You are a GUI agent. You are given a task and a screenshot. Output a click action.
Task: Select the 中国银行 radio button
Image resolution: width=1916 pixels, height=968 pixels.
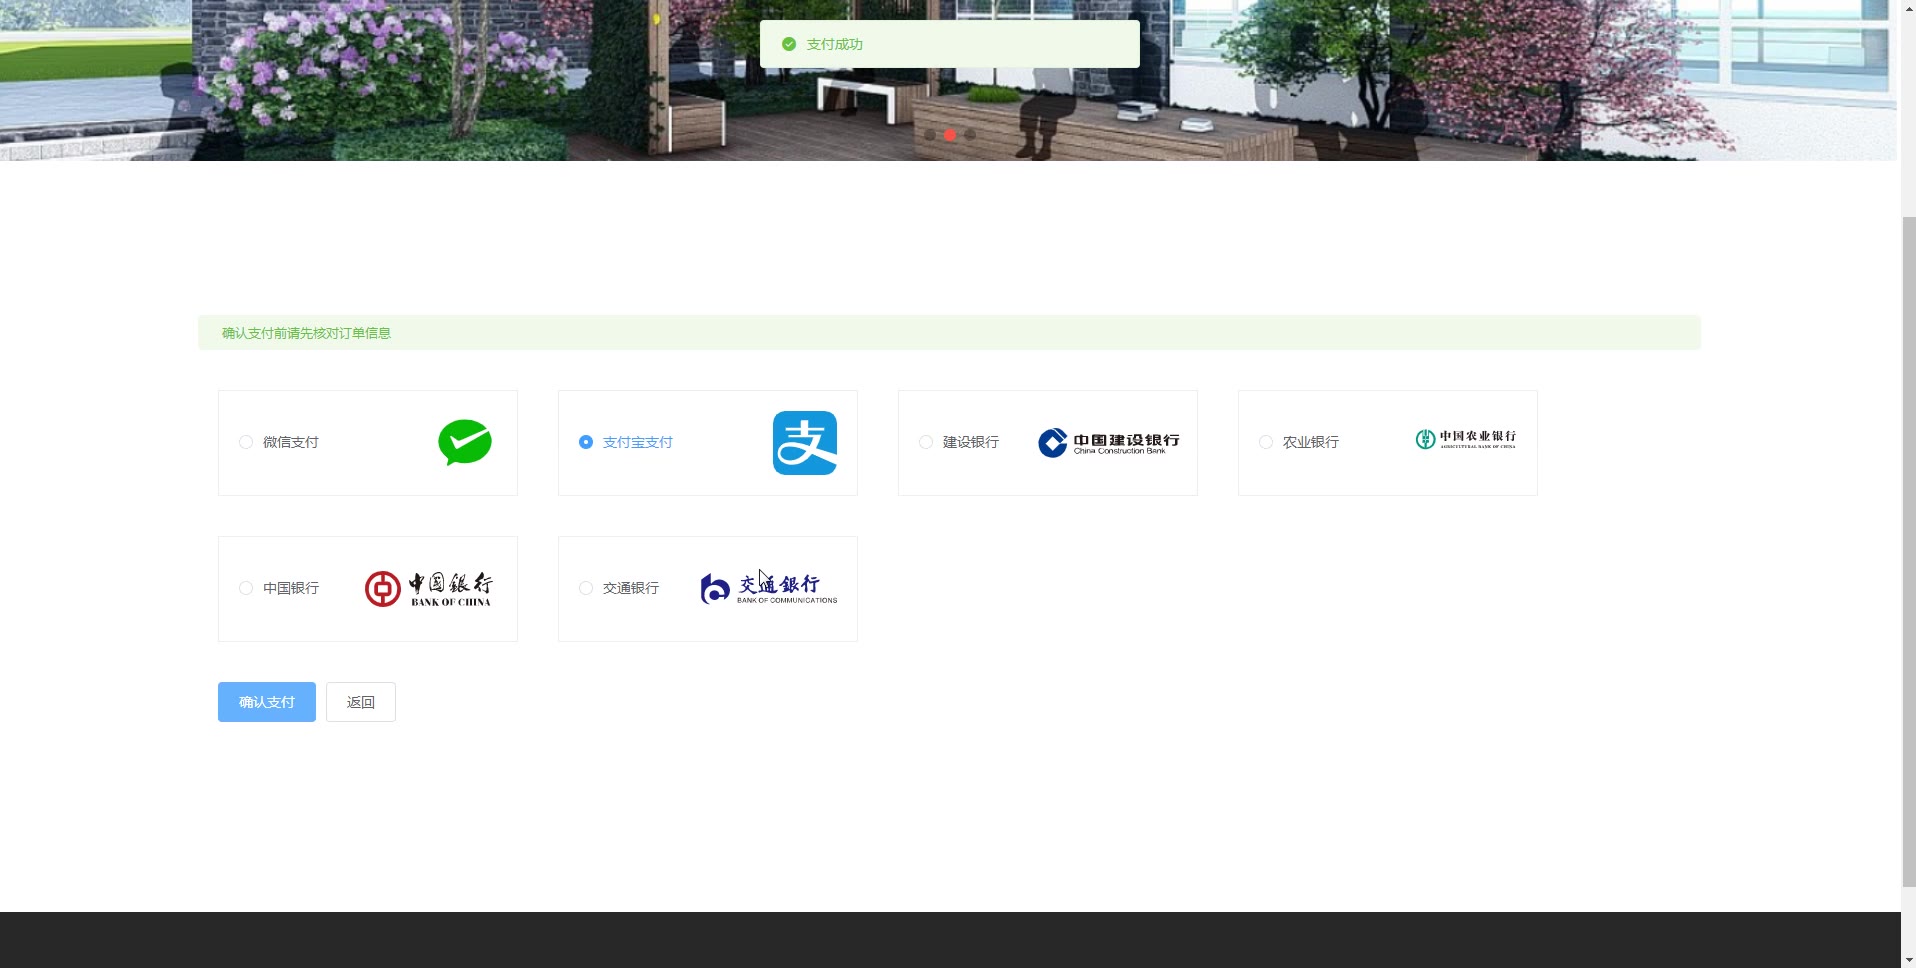coord(246,588)
